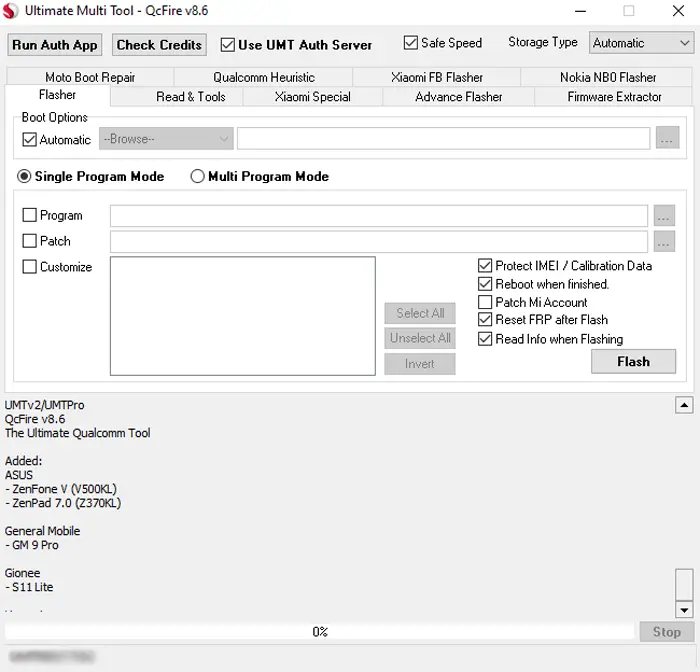Open the Storage Type dropdown
Screen dimensions: 700x672
point(641,43)
